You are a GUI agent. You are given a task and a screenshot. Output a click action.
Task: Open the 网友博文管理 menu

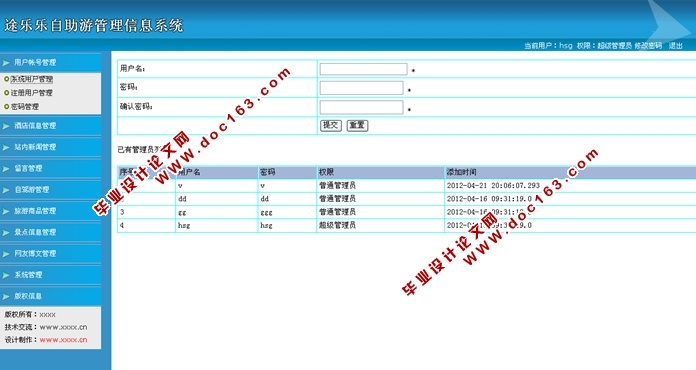point(35,253)
